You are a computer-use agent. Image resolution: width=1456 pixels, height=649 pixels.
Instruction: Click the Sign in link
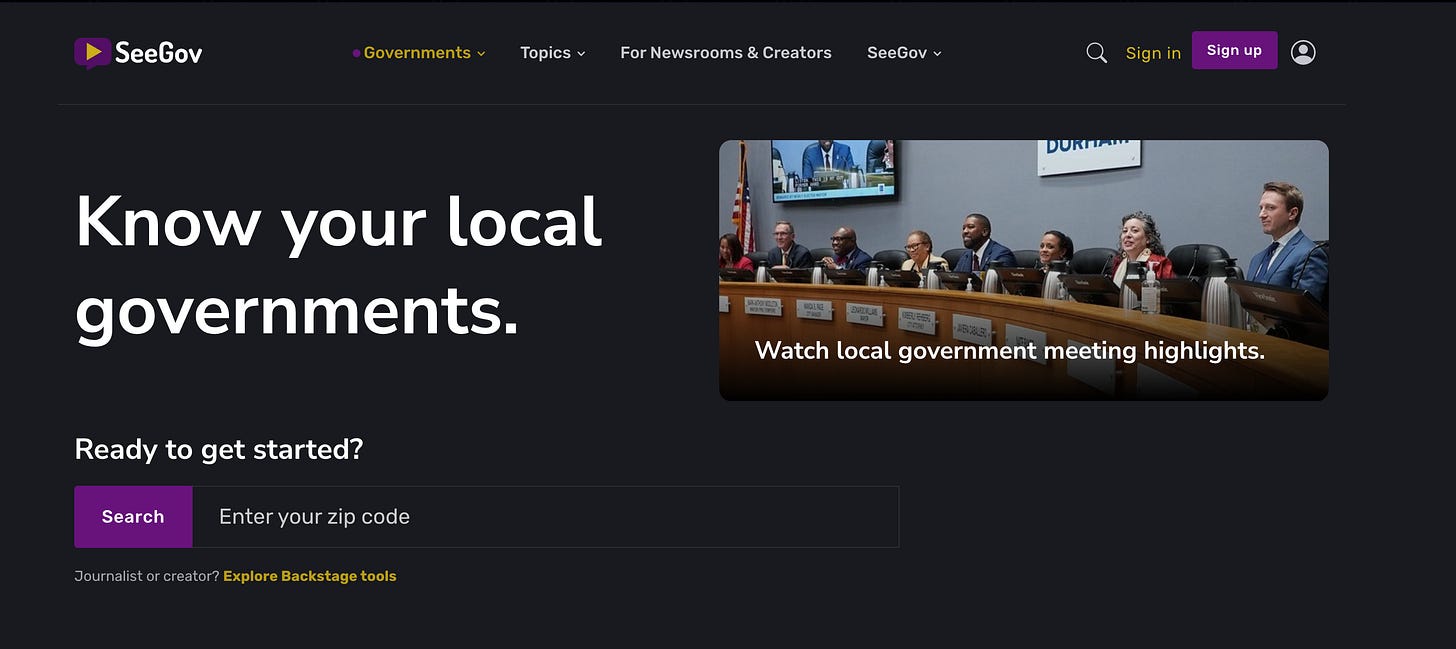[1153, 53]
